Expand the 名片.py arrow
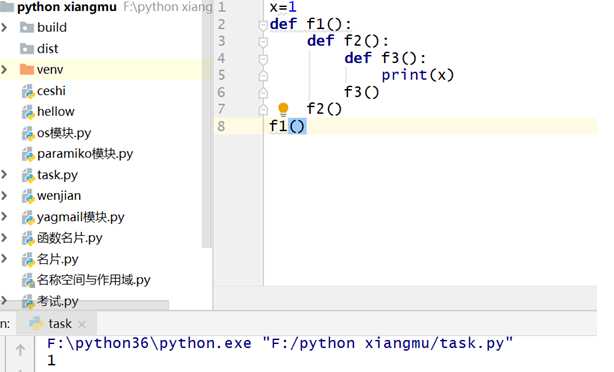 click(x=4, y=259)
